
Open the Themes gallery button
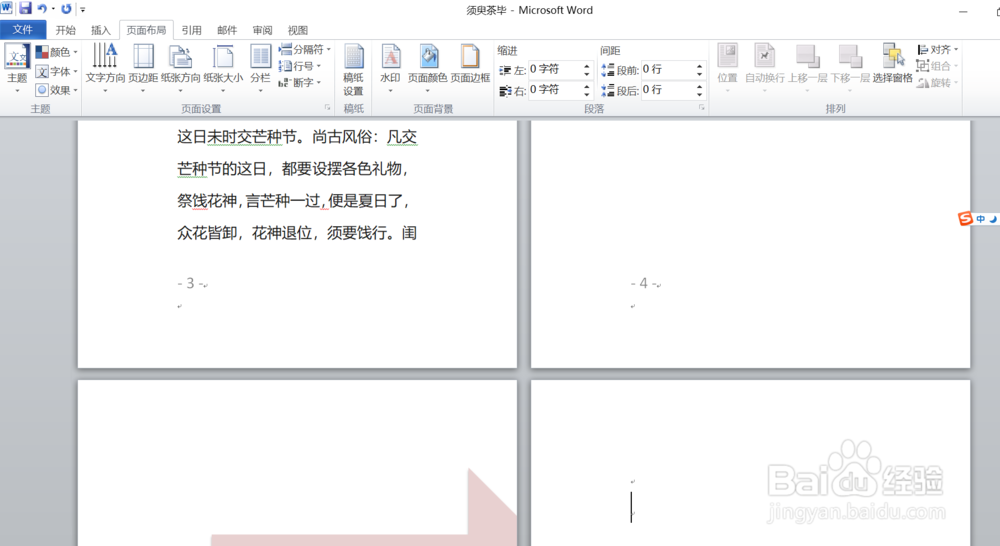tap(17, 68)
